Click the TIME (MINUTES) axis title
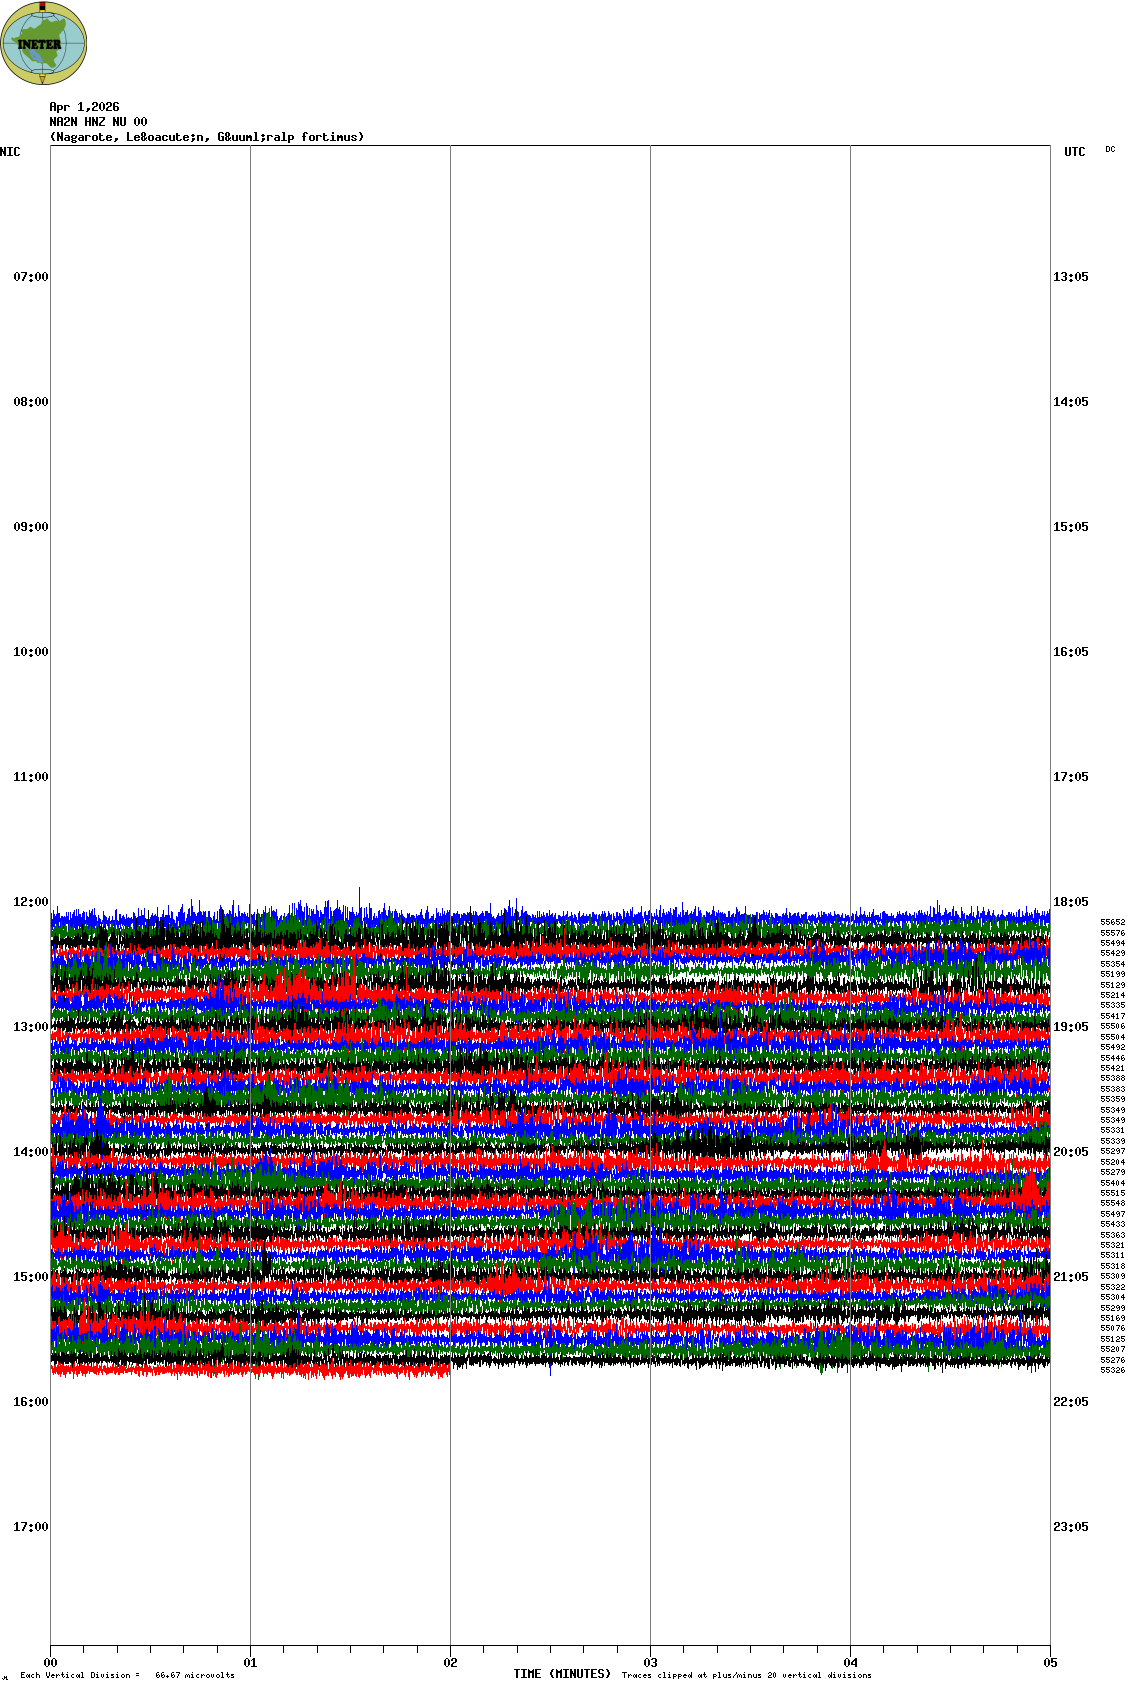The image size is (1130, 1689). [562, 1674]
